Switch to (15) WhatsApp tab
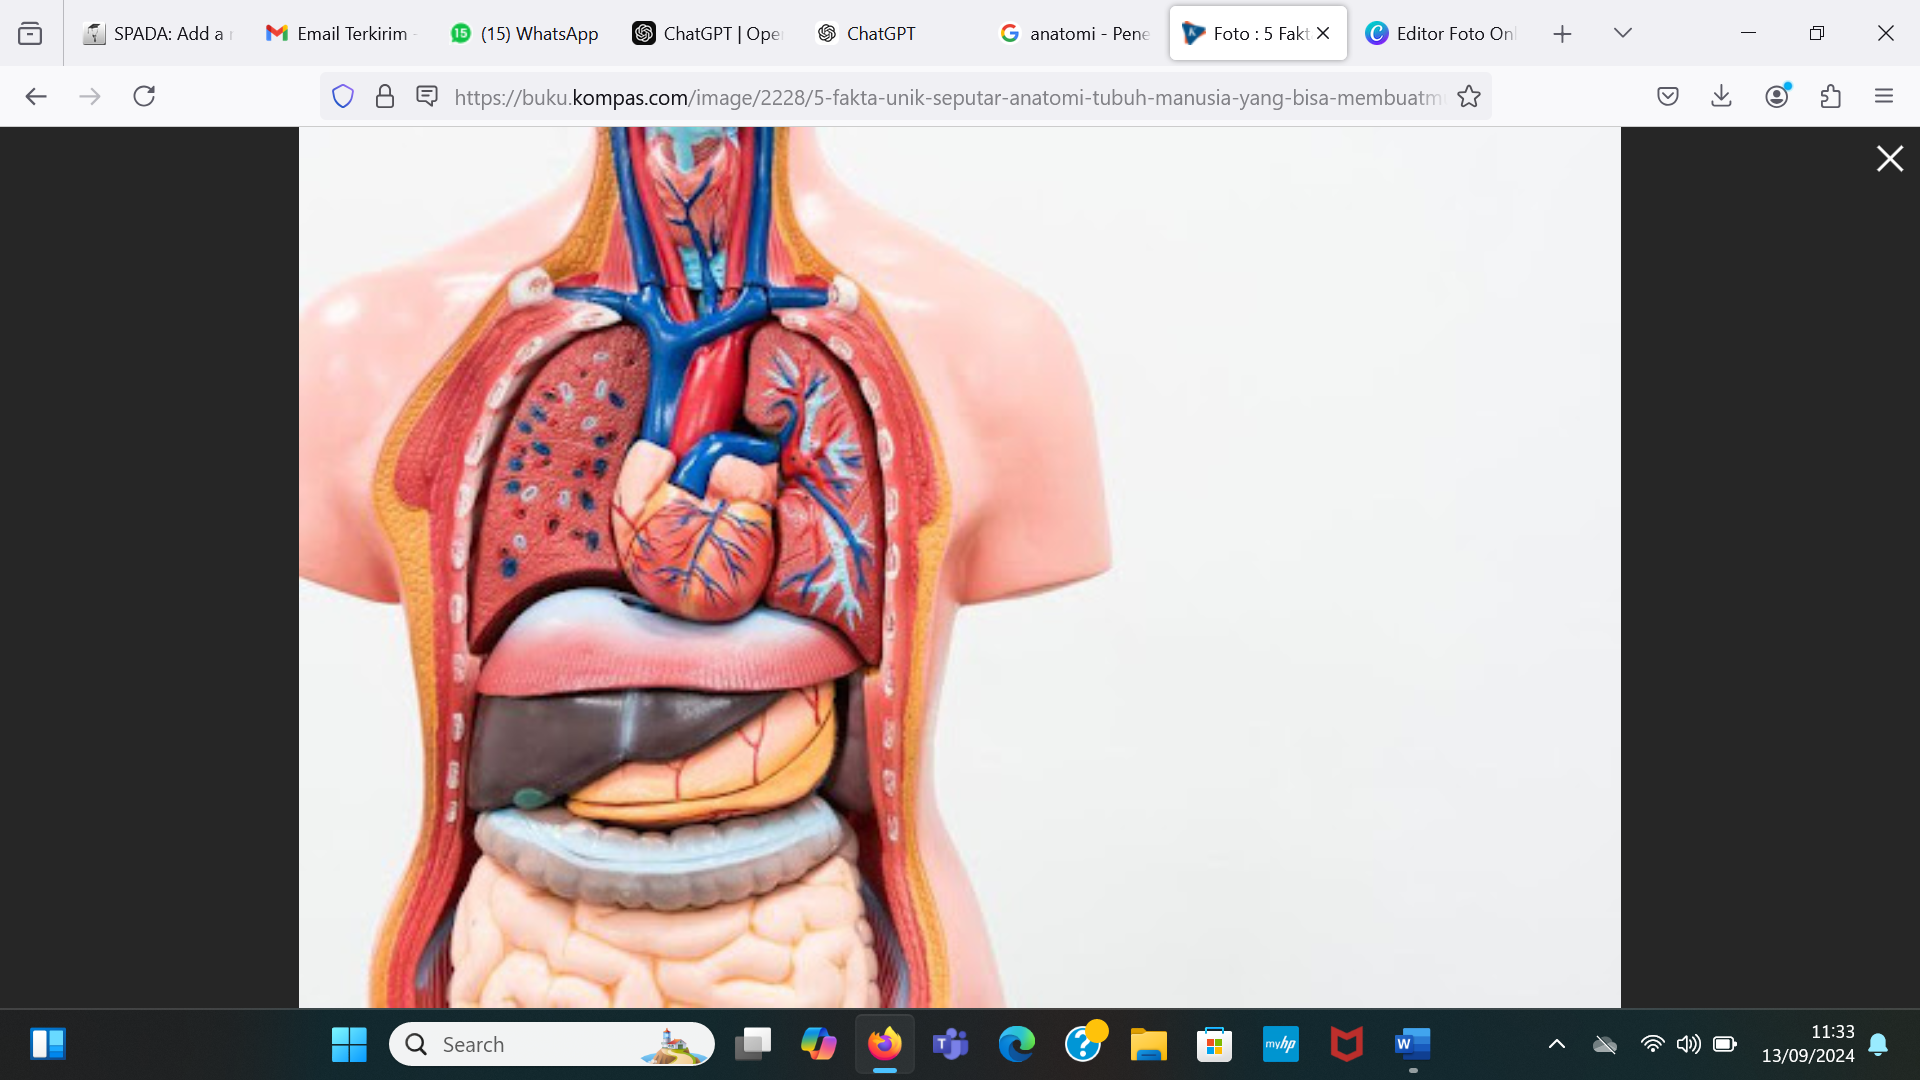The width and height of the screenshot is (1920, 1080). tap(524, 34)
